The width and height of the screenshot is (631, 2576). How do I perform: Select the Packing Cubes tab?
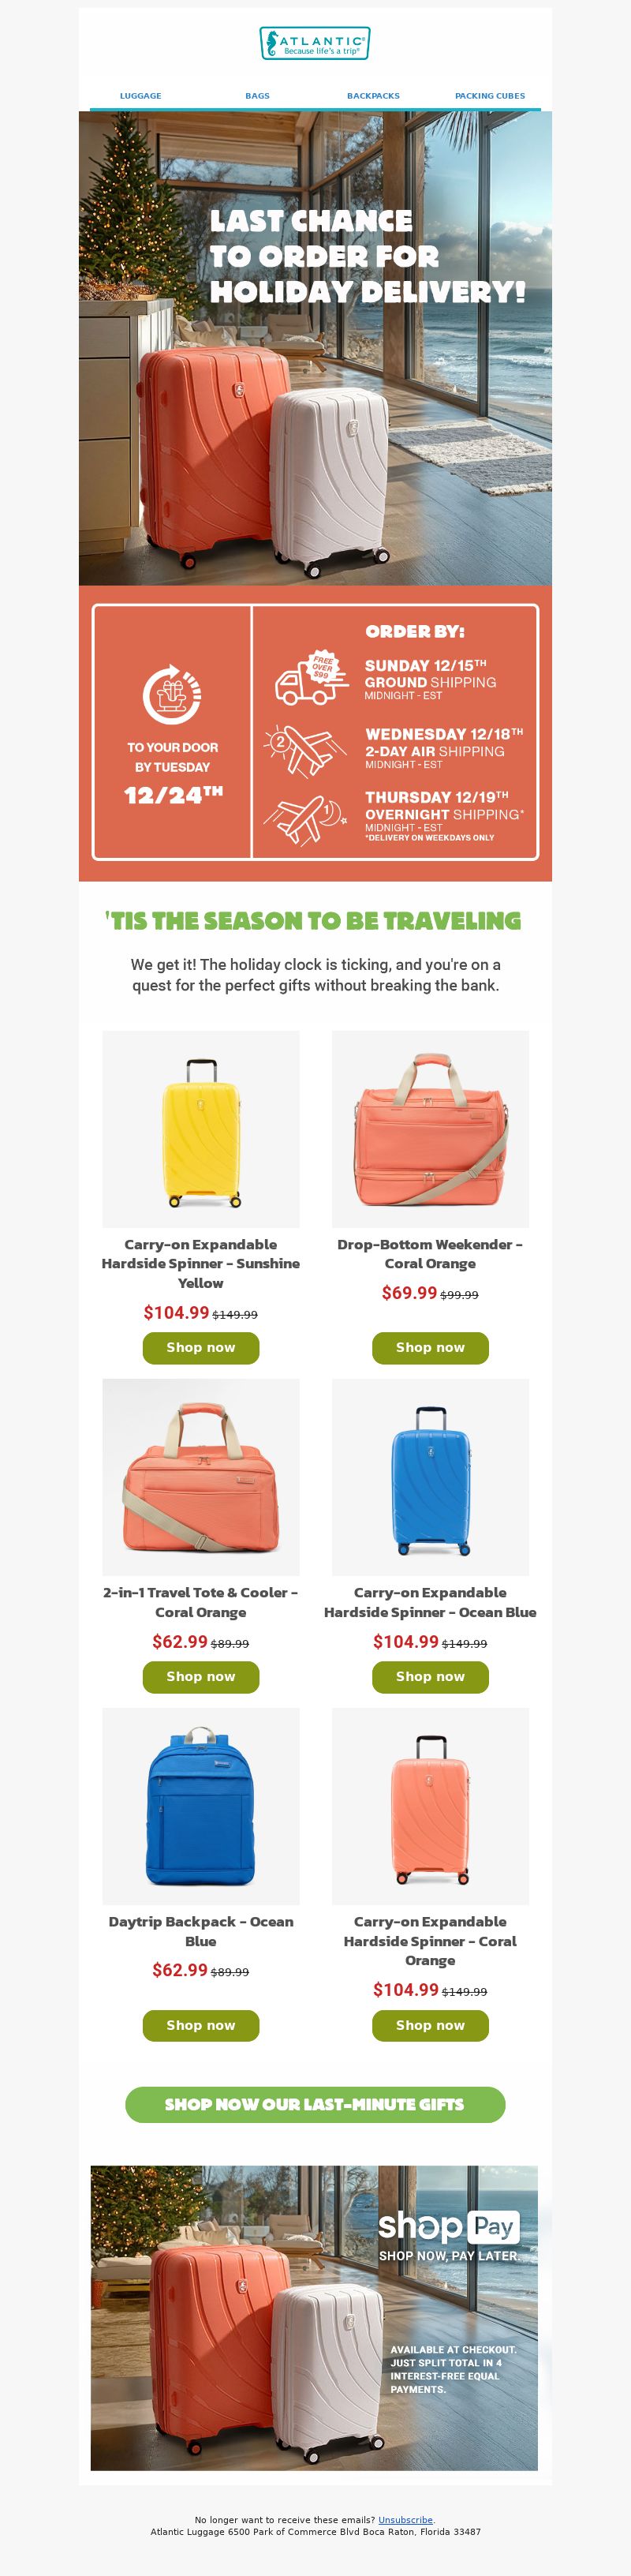(x=490, y=96)
